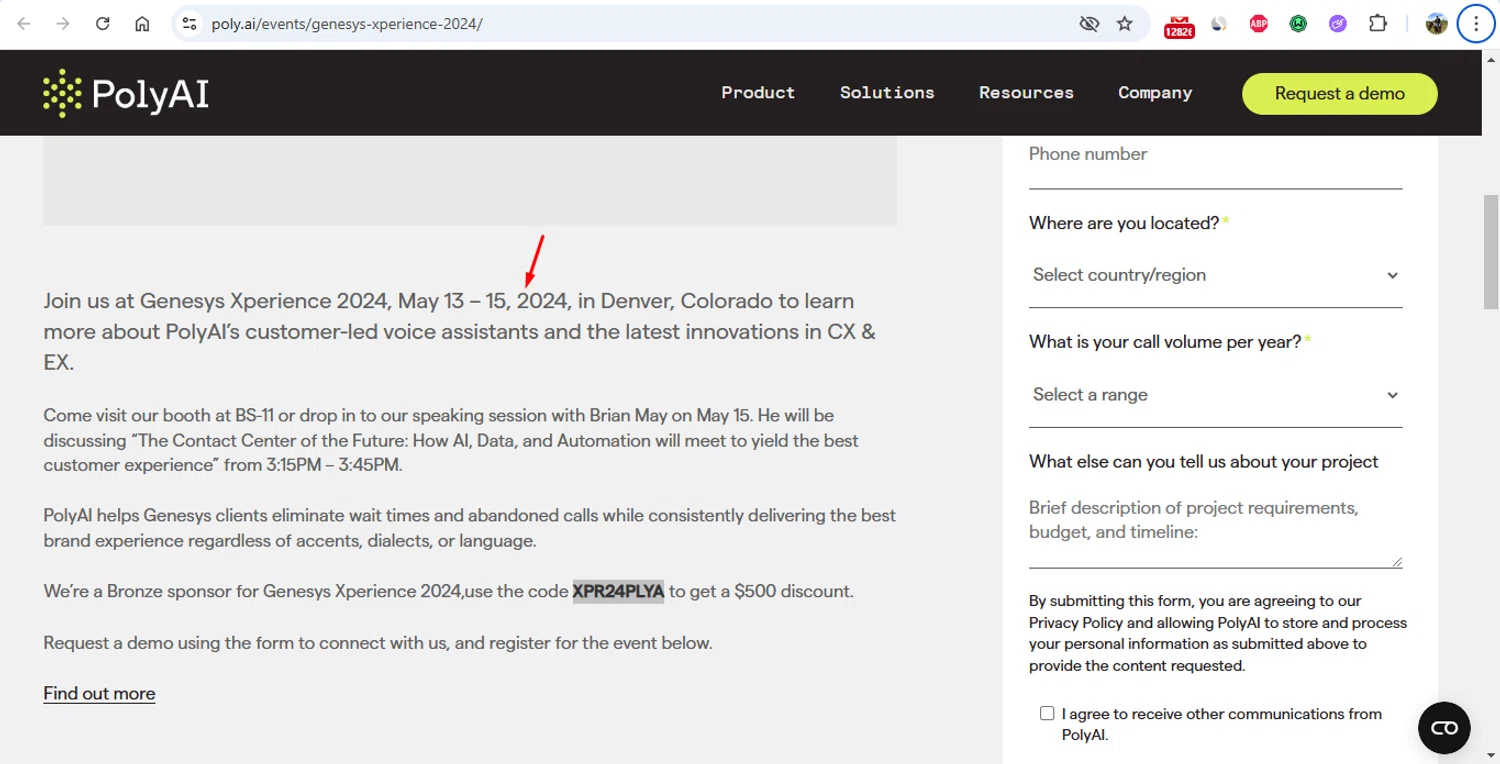Click the crossed-out eye tracking protection icon
Viewport: 1500px width, 764px height.
[x=1089, y=24]
